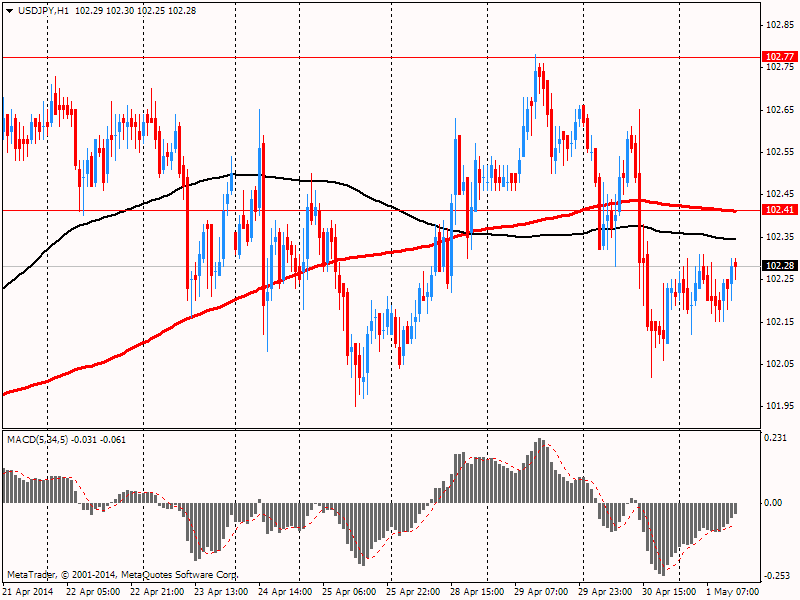Select the 23 Apr 13:00 time label
The image size is (800, 600).
click(222, 591)
